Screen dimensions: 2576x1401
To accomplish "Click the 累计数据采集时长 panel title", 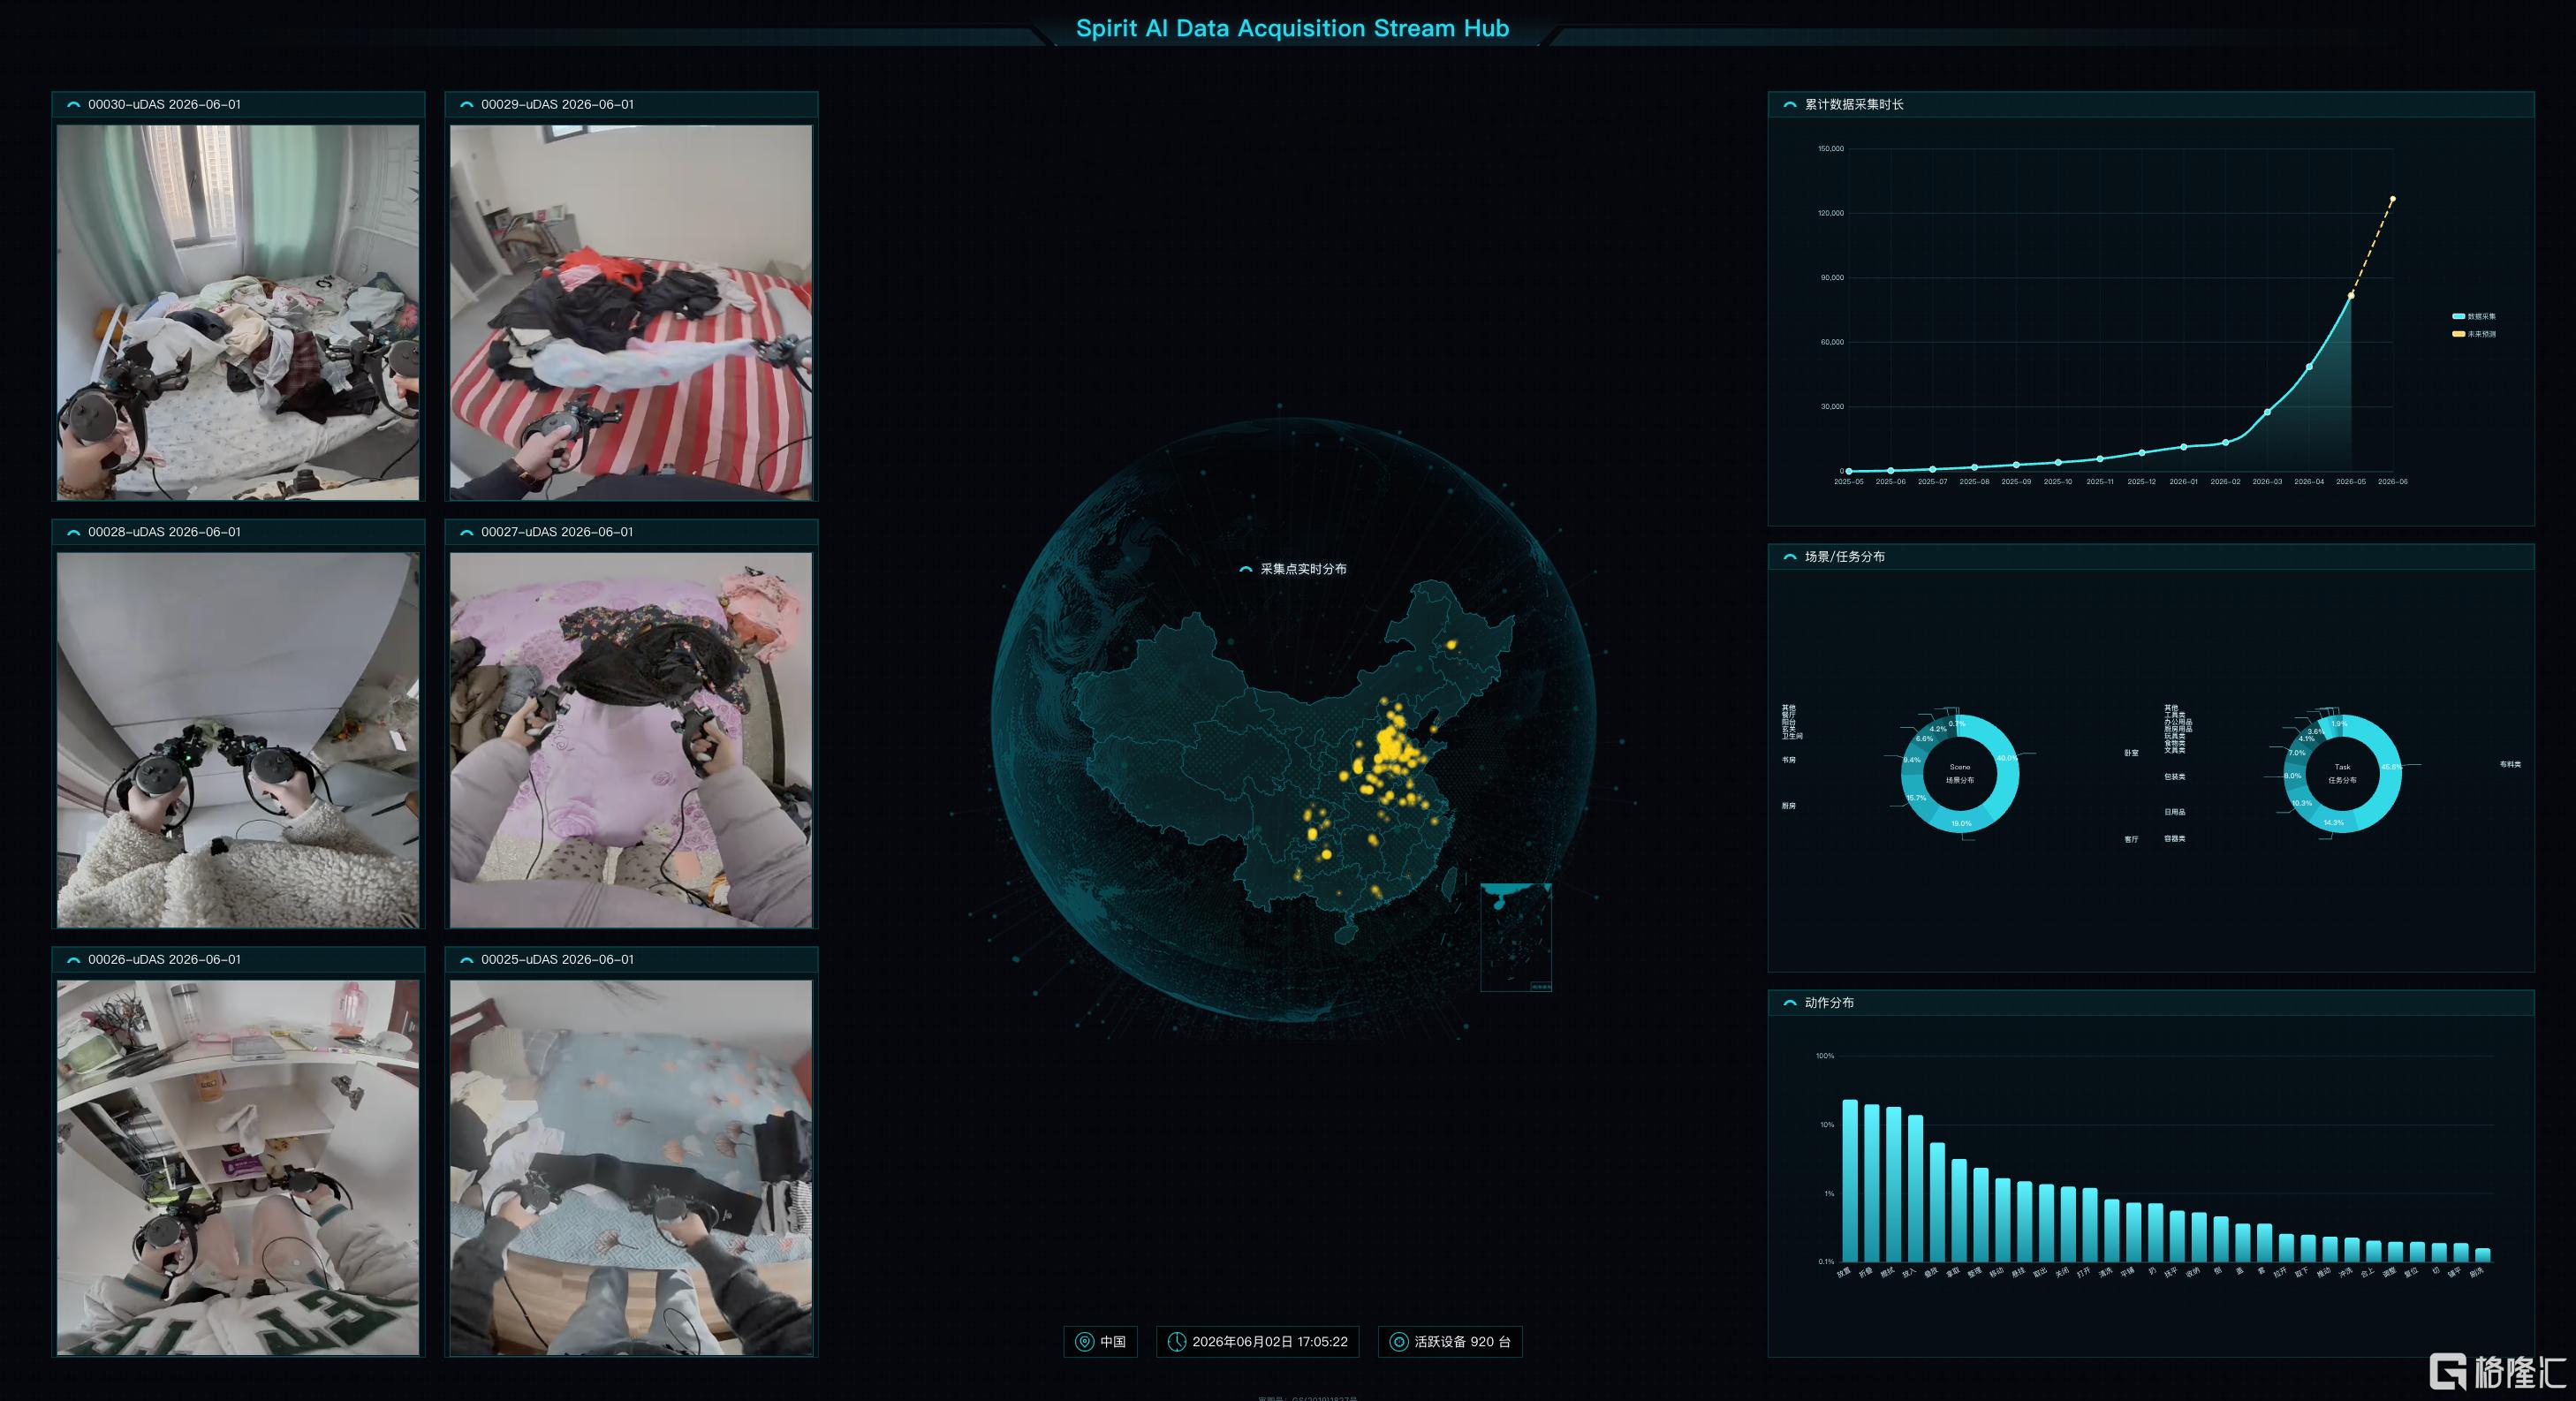I will click(1854, 104).
